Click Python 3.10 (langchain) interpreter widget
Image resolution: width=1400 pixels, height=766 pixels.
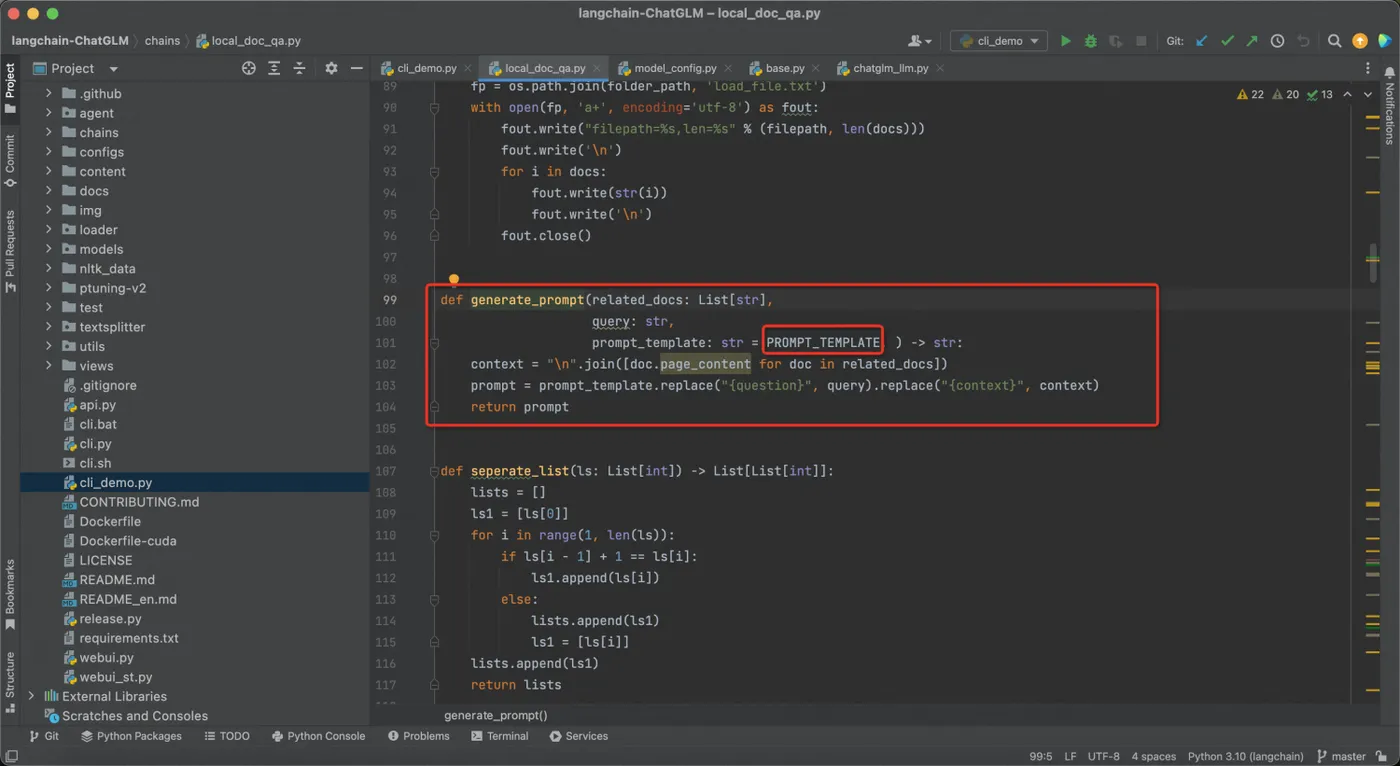tap(1246, 756)
